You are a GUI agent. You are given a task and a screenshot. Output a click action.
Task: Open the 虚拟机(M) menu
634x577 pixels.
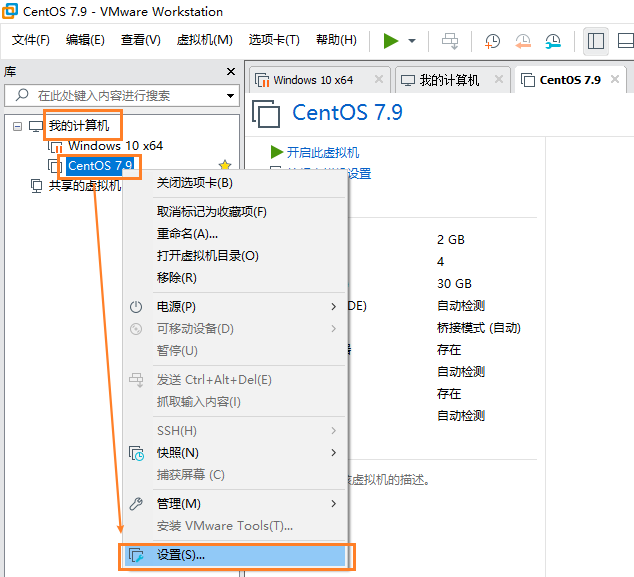(x=205, y=40)
